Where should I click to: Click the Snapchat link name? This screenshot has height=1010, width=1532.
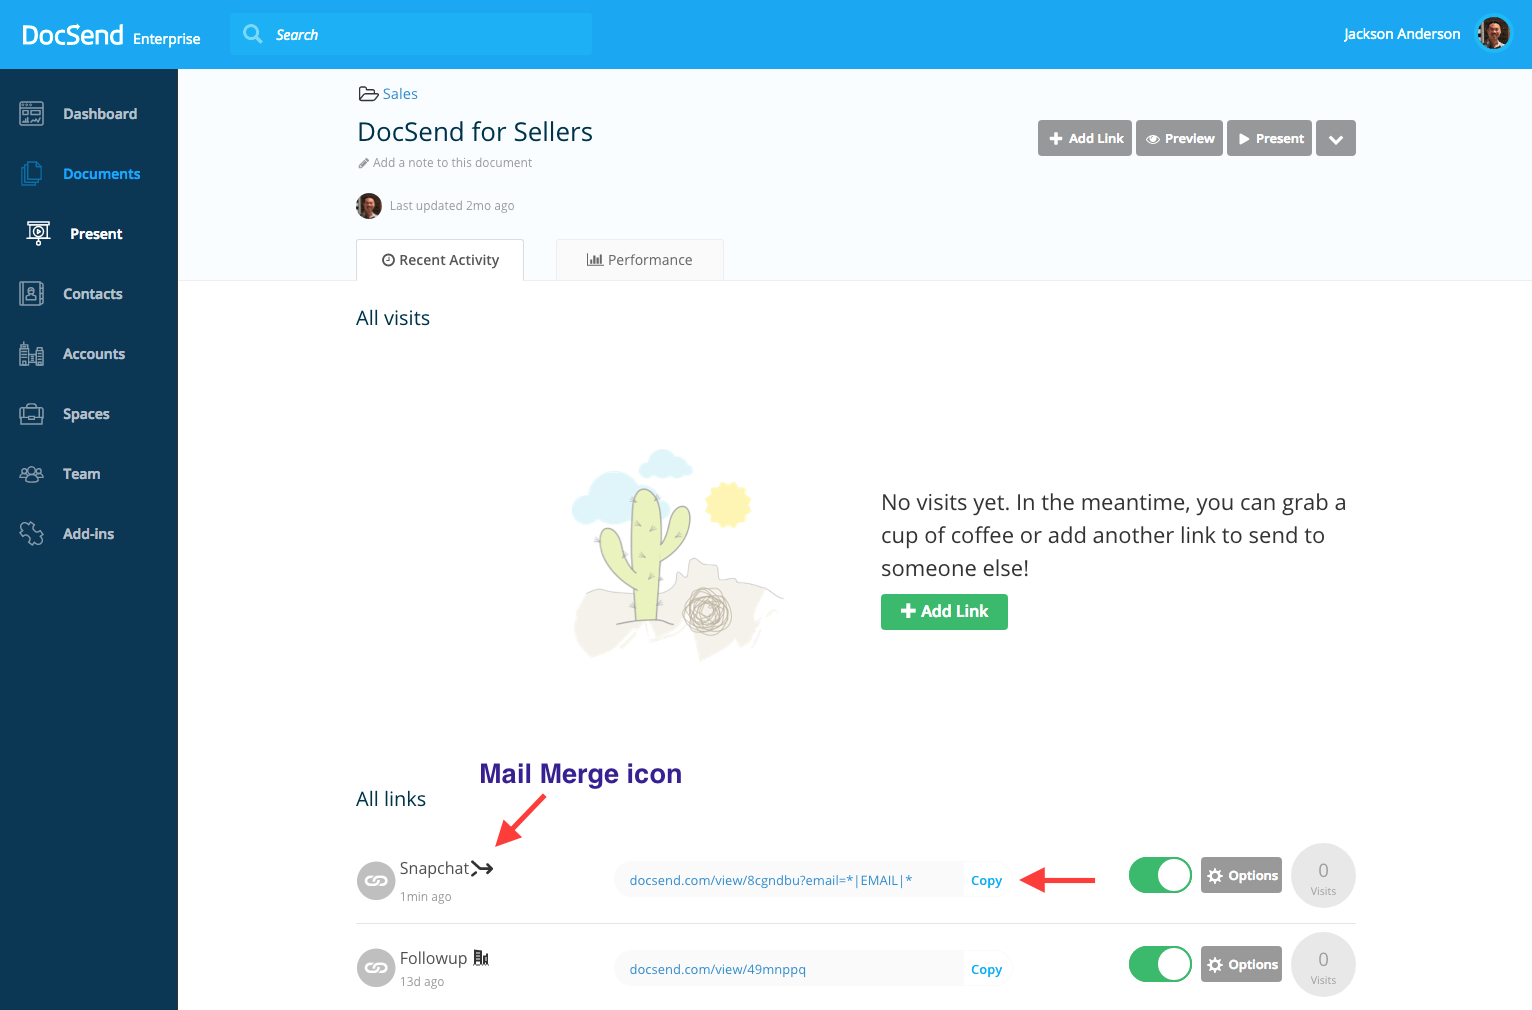pyautogui.click(x=434, y=868)
